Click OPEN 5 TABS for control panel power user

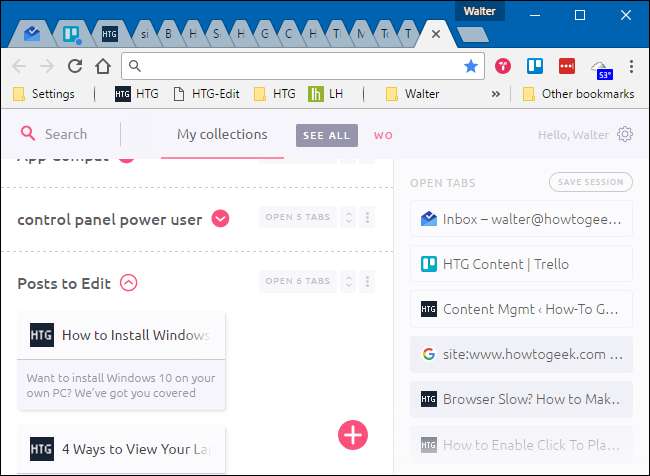pyautogui.click(x=298, y=217)
